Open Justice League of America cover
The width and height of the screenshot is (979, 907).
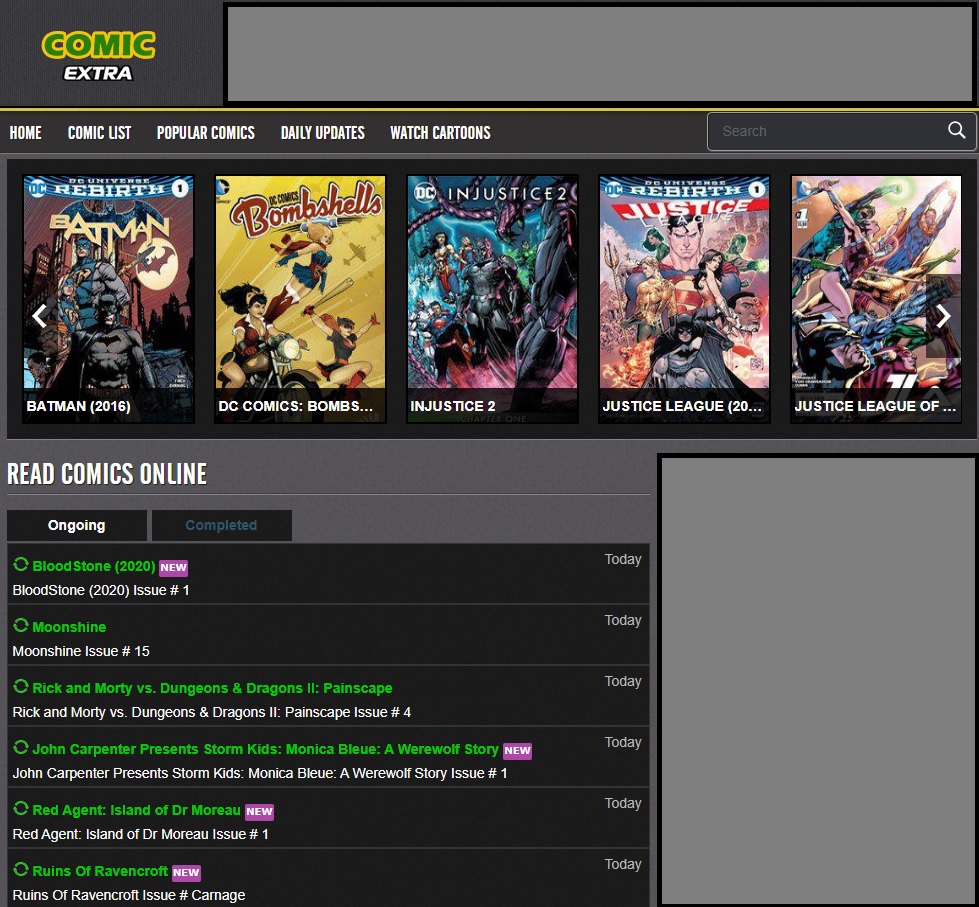point(876,299)
